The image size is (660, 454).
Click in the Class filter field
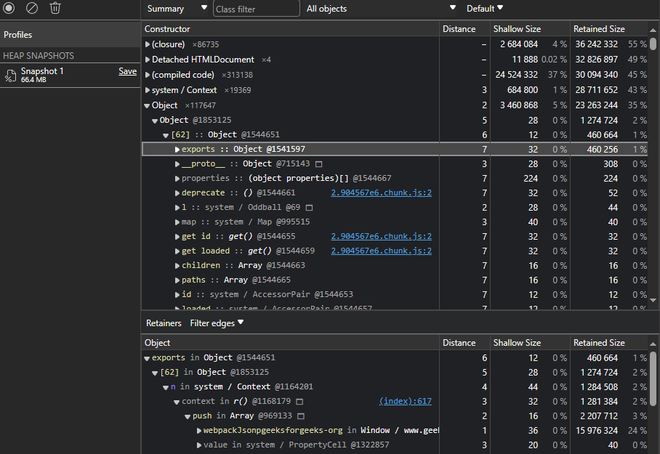click(x=256, y=8)
